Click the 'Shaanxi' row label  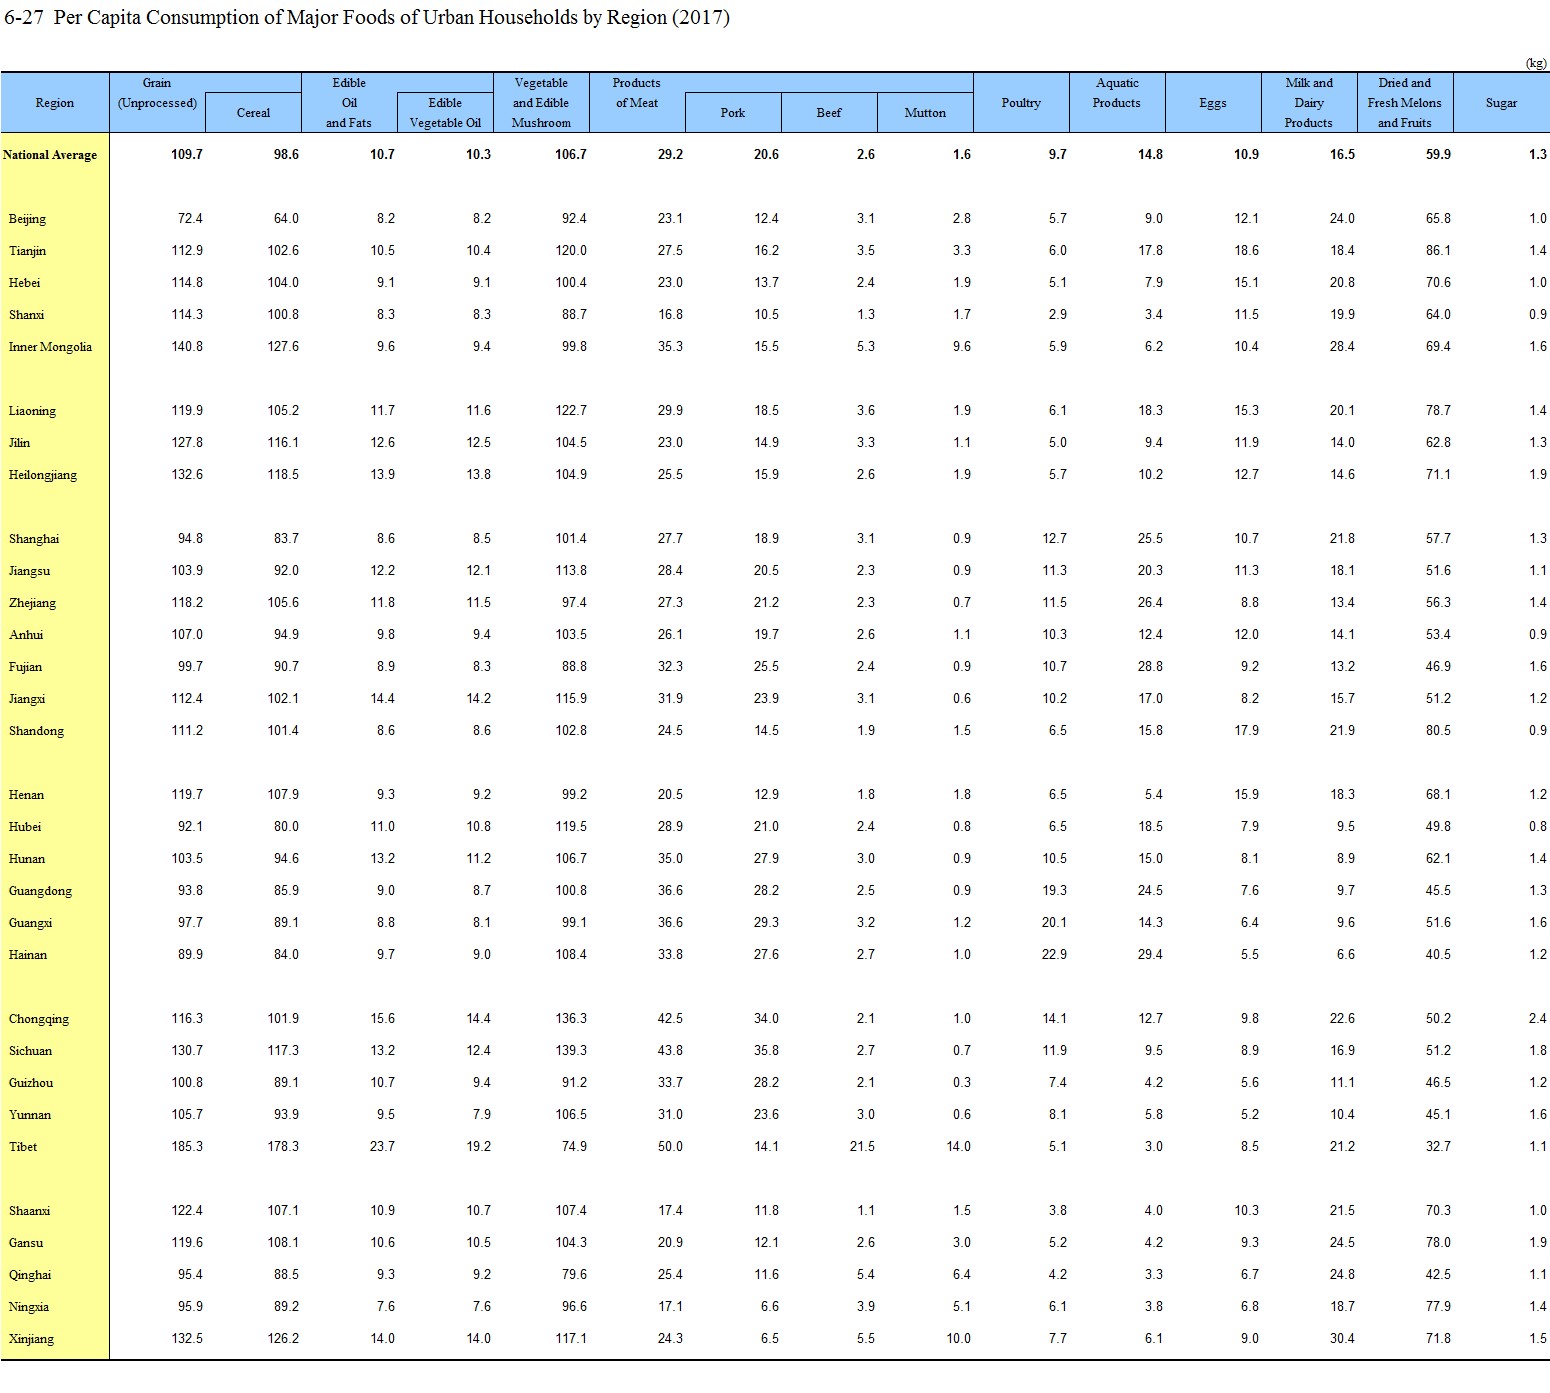29,1211
